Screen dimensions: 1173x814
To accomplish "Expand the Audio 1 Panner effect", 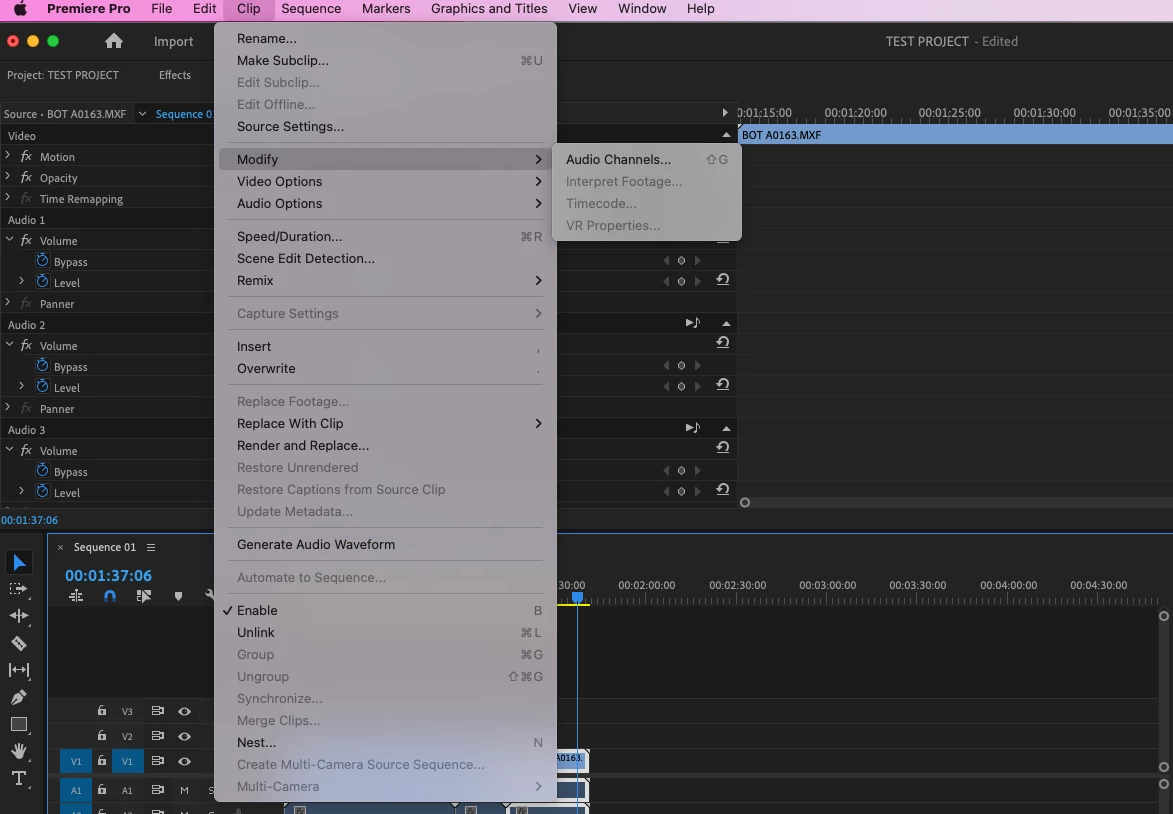I will pos(7,302).
